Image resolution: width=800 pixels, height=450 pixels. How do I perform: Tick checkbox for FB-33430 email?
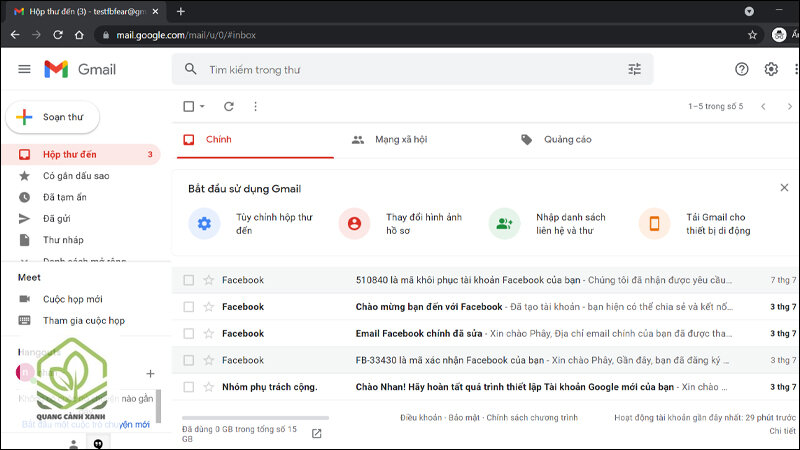189,360
